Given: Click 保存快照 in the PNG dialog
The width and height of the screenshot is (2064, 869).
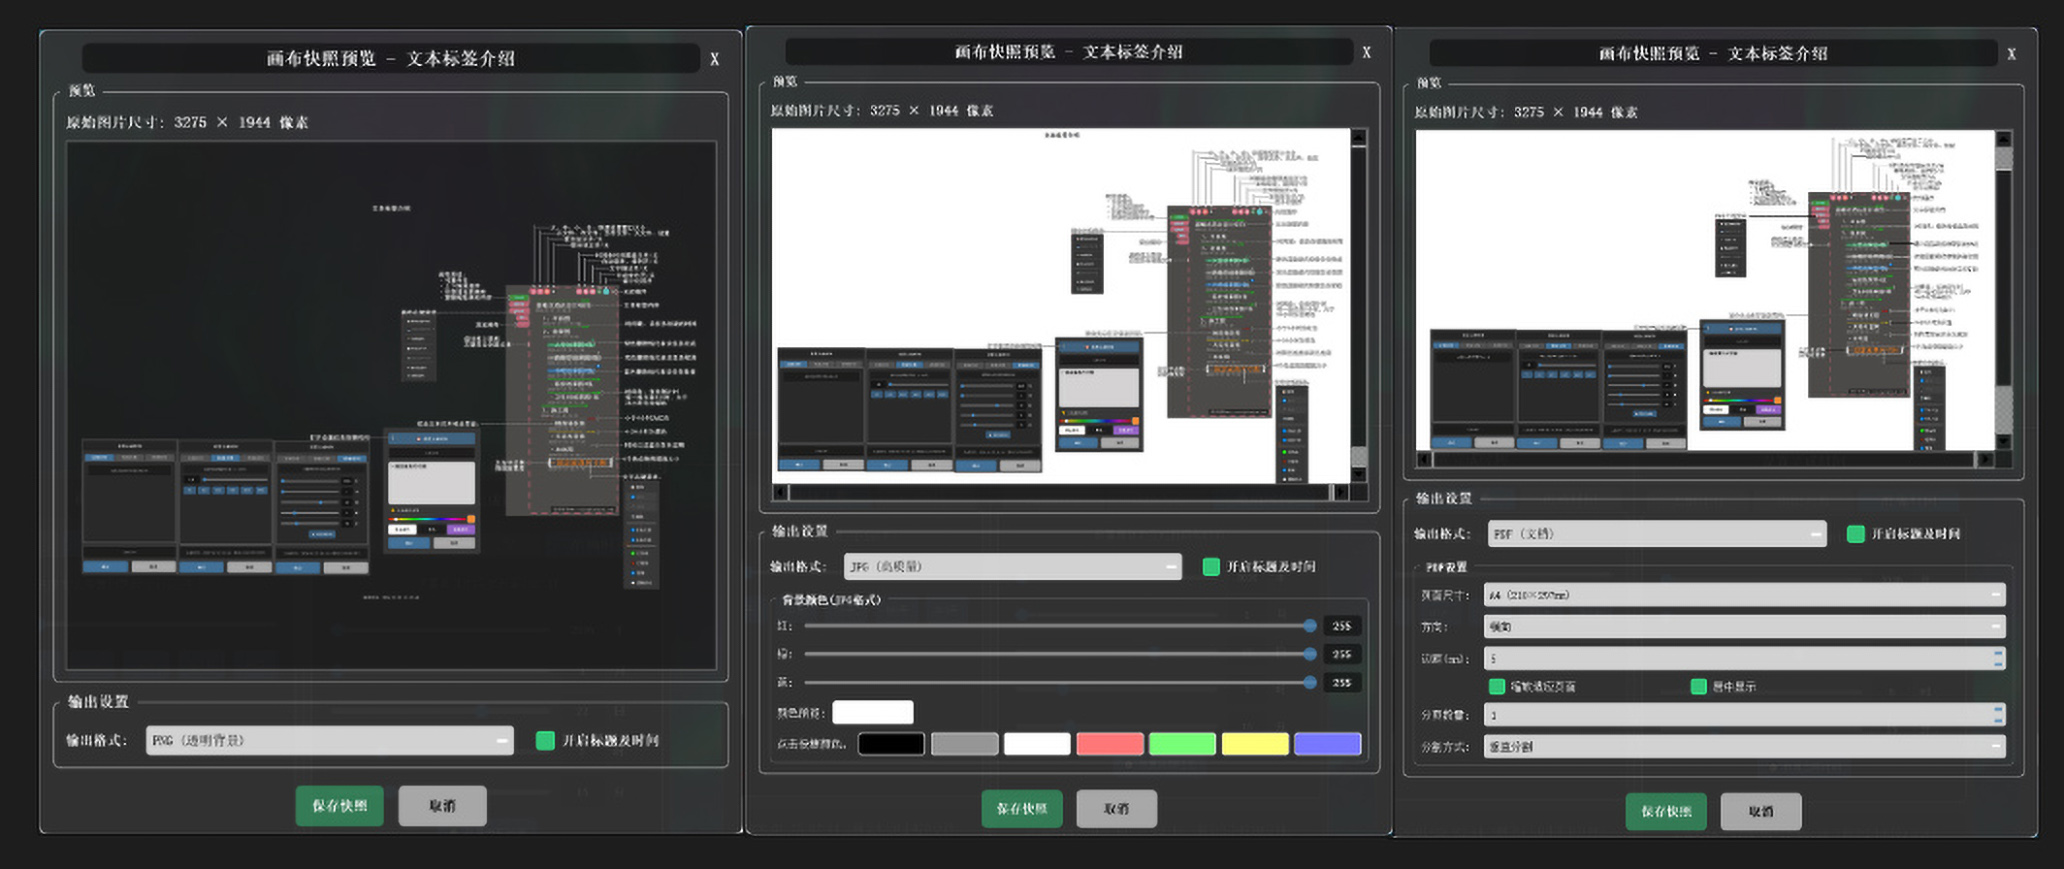Looking at the screenshot, I should pos(339,806).
